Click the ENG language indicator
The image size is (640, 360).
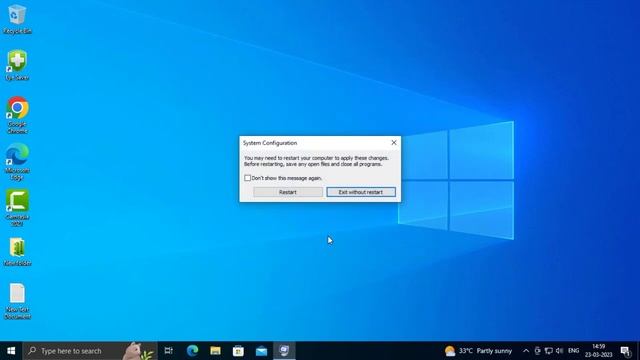point(573,351)
